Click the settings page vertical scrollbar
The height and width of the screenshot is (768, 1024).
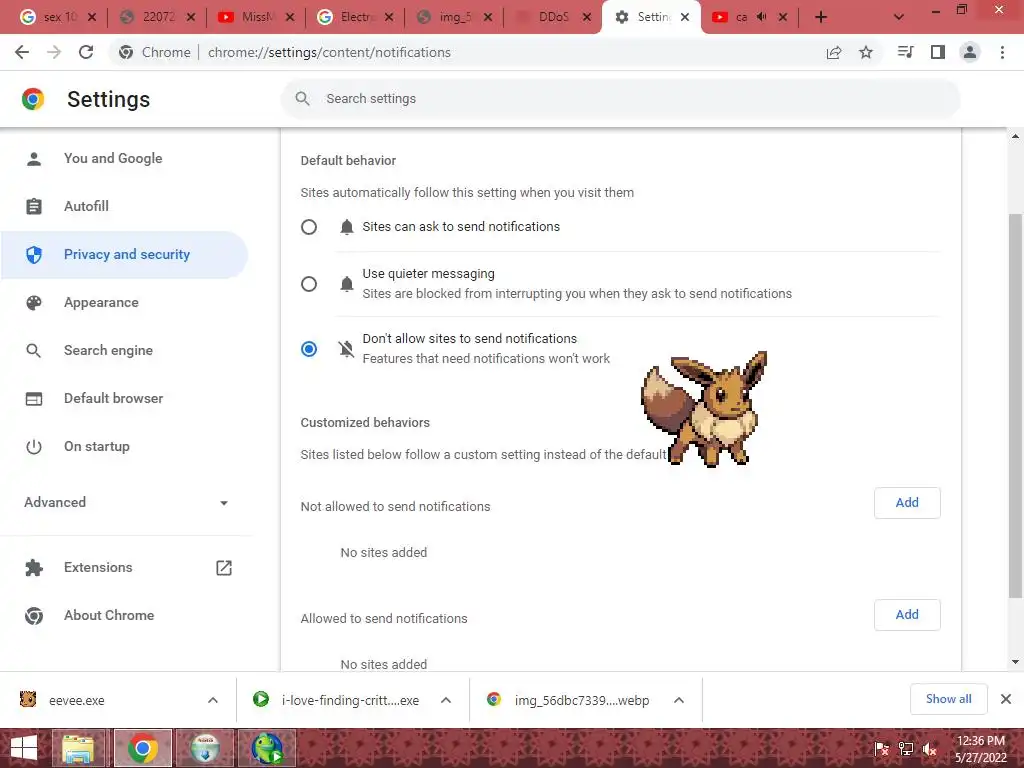[x=1015, y=406]
